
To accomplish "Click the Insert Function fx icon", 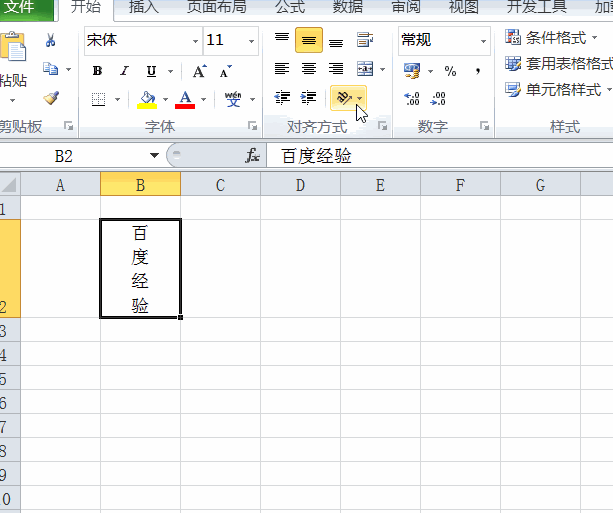I will click(253, 156).
